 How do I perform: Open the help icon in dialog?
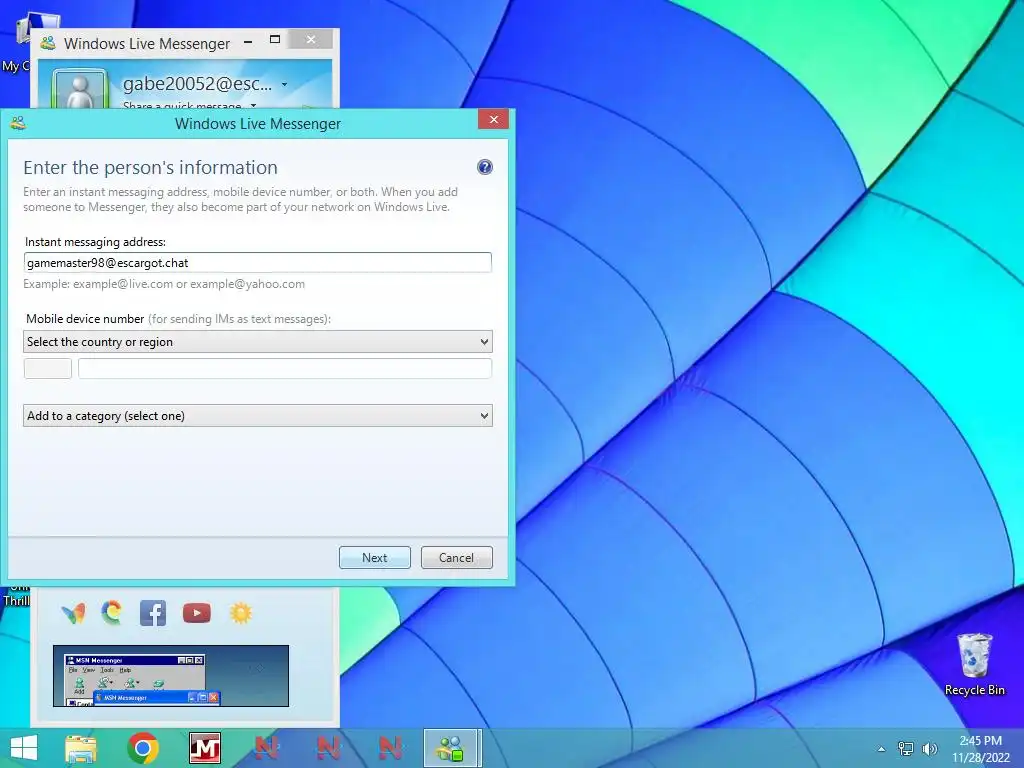point(485,167)
